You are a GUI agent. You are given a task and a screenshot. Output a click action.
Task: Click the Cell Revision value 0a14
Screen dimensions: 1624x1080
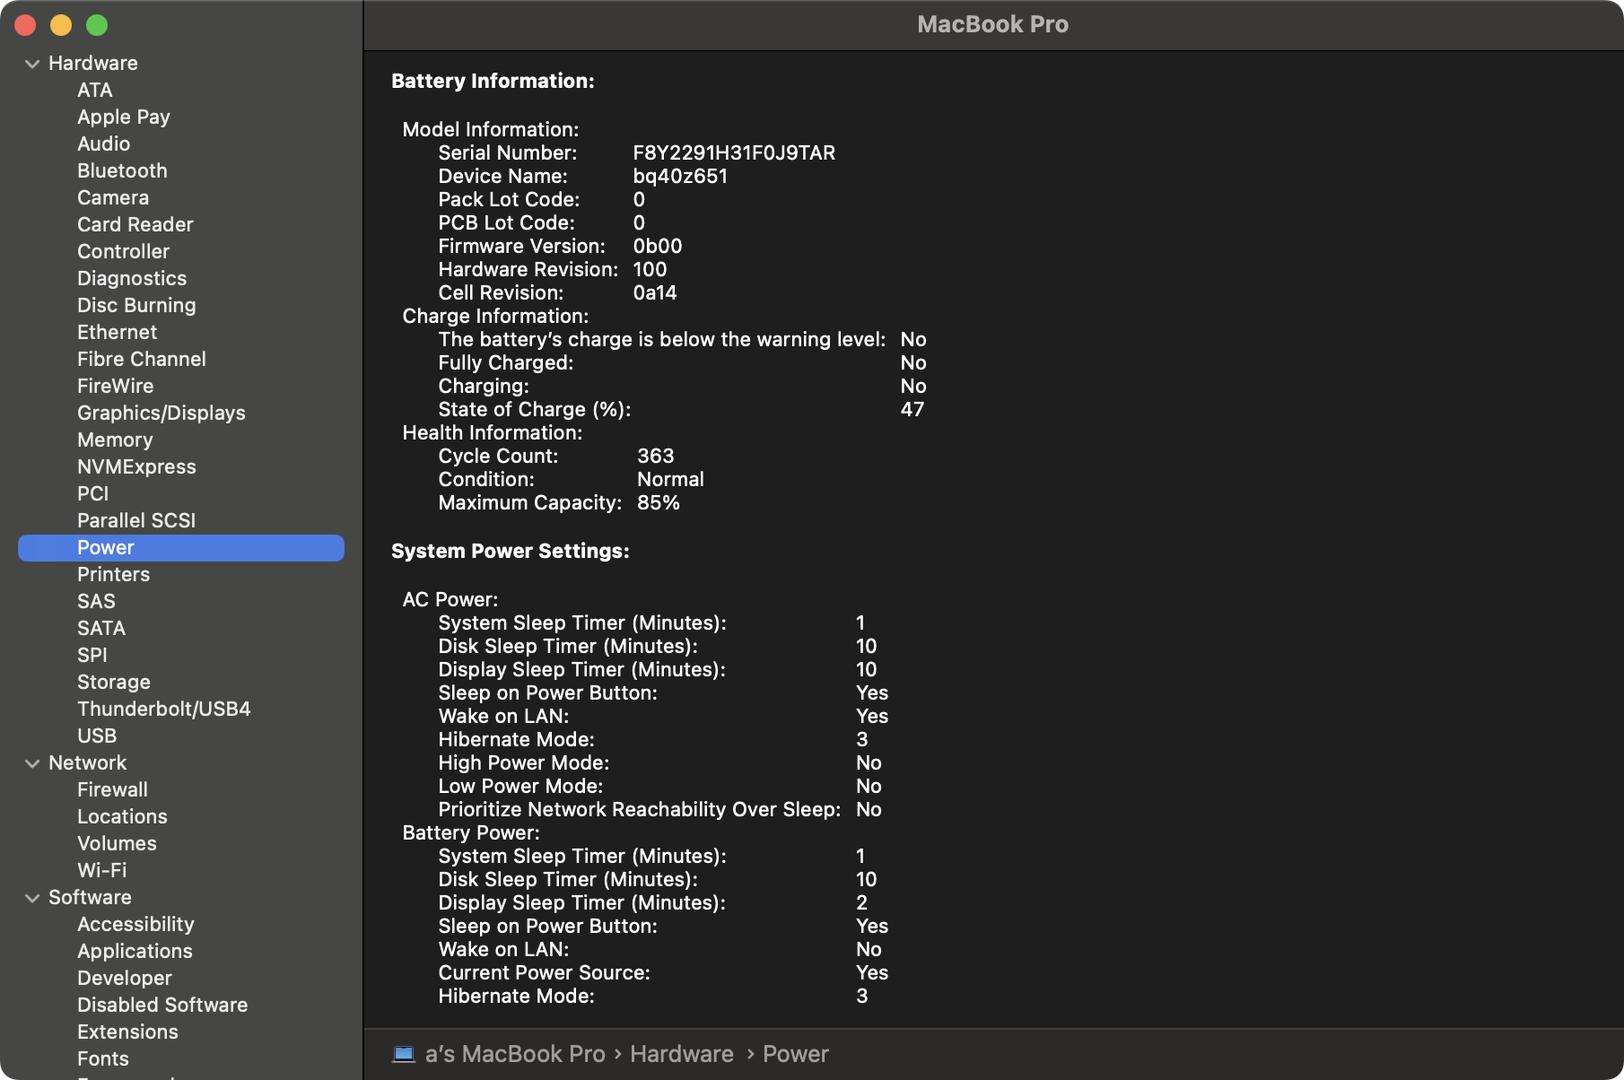coord(655,294)
